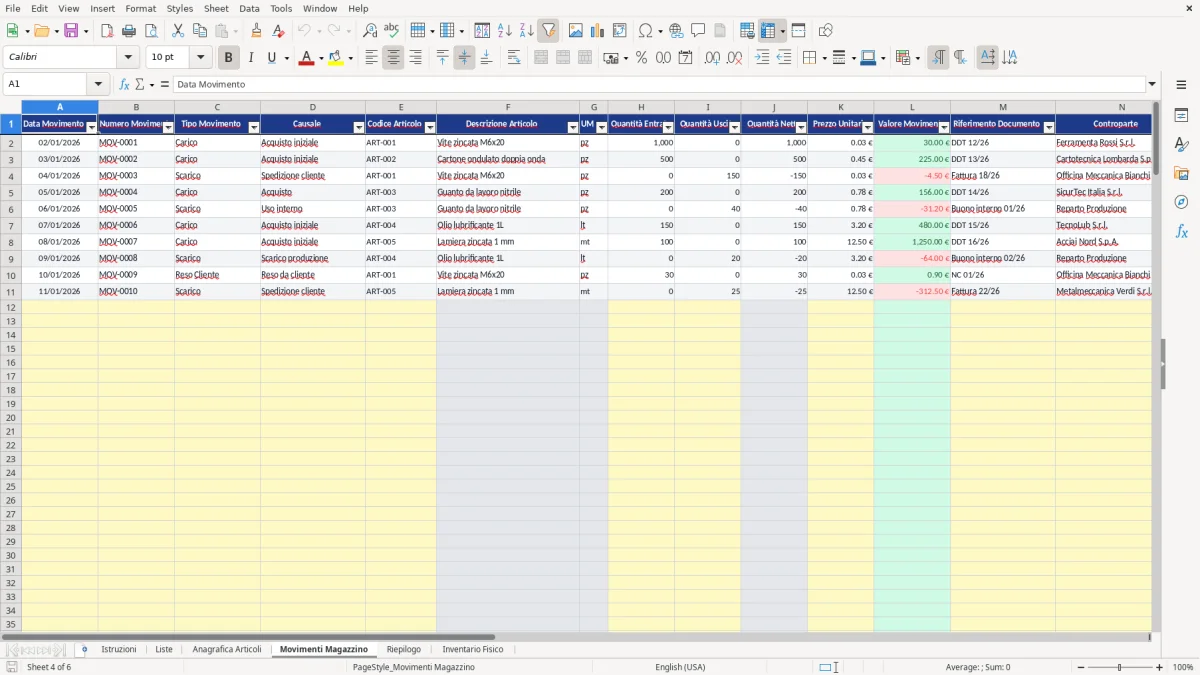The width and height of the screenshot is (1200, 675).
Task: Open filter dropdown for Causale column
Action: [359, 127]
